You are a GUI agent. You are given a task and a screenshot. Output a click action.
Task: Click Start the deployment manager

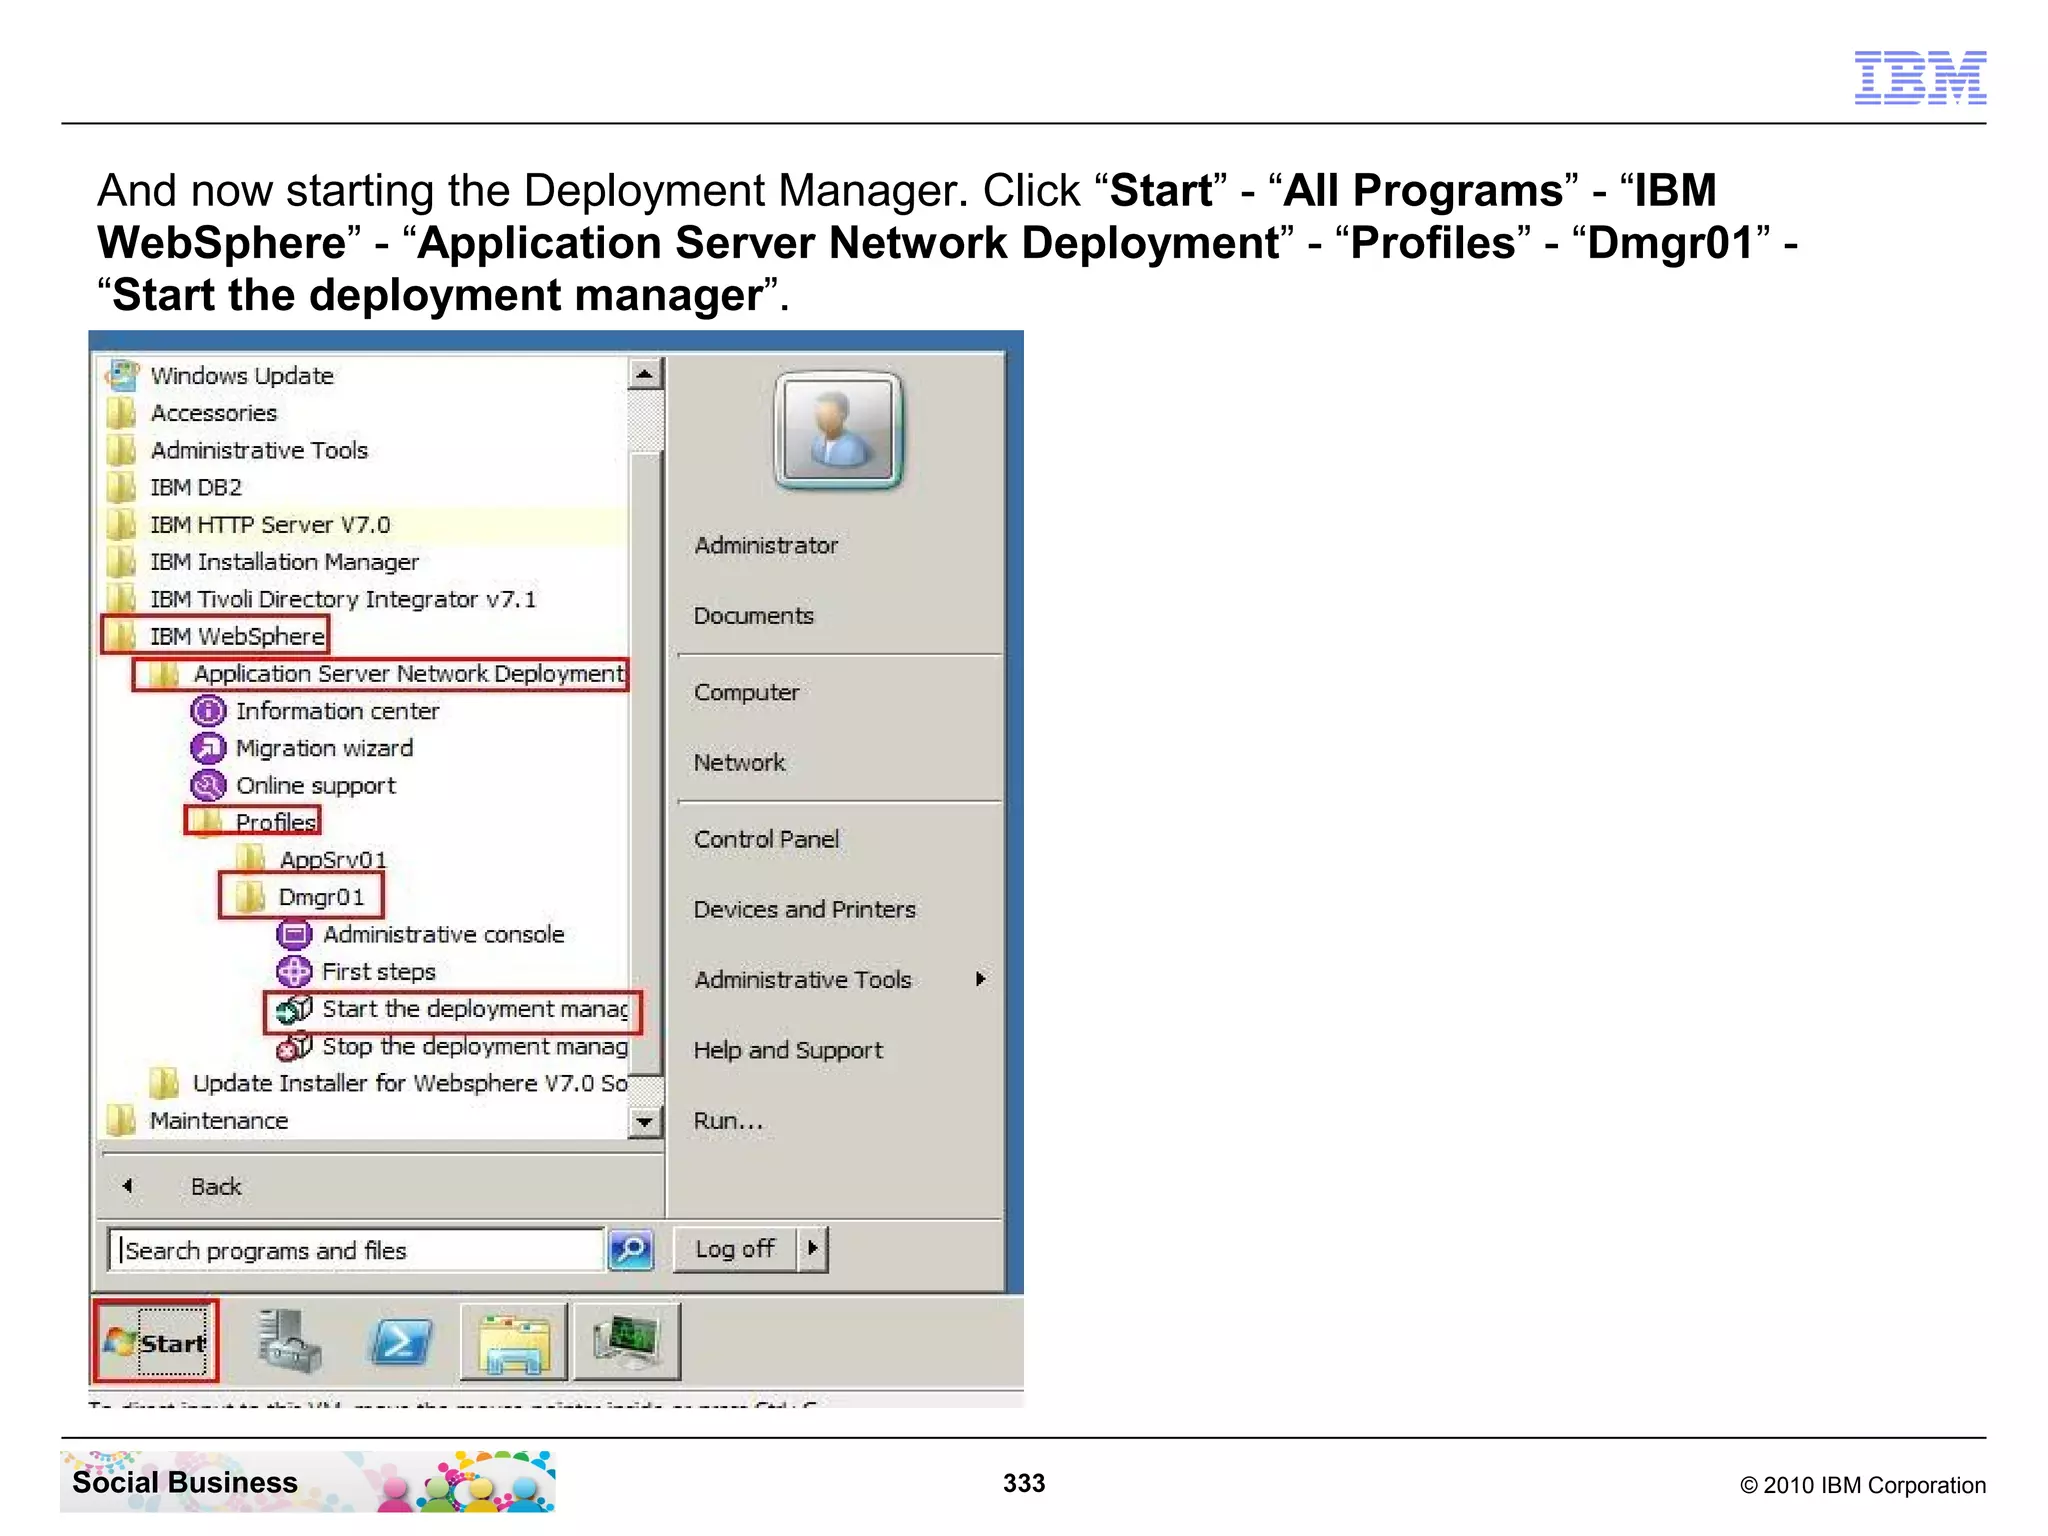point(452,1010)
